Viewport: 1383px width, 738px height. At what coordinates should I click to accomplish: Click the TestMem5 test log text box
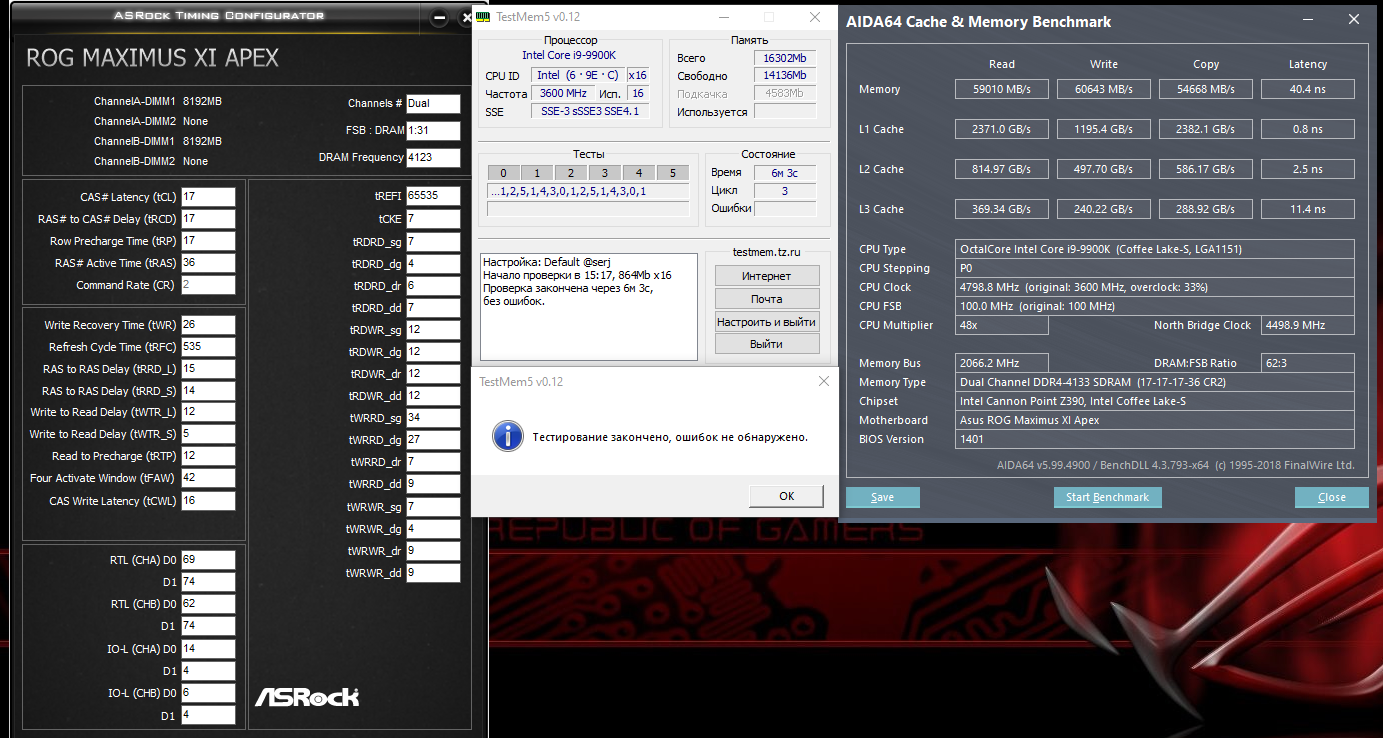[x=588, y=306]
